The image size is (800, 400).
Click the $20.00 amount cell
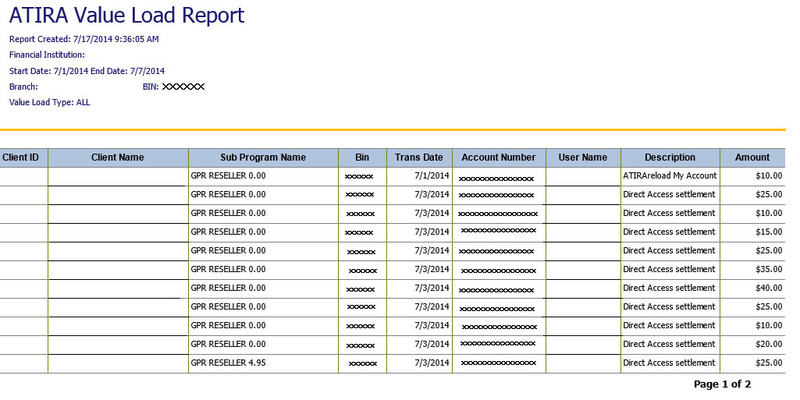(x=755, y=344)
